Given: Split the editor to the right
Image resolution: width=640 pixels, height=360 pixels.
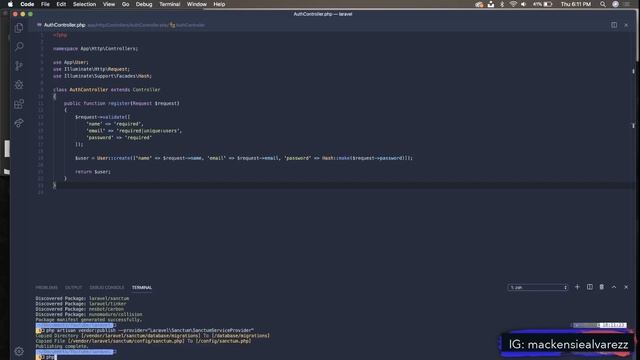Looking at the screenshot, I should pos(614,25).
